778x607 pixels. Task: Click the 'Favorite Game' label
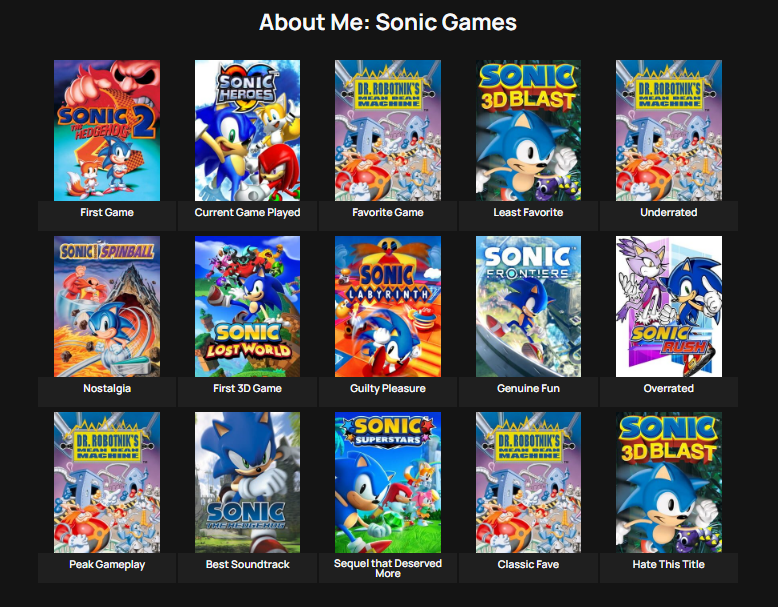[x=388, y=212]
